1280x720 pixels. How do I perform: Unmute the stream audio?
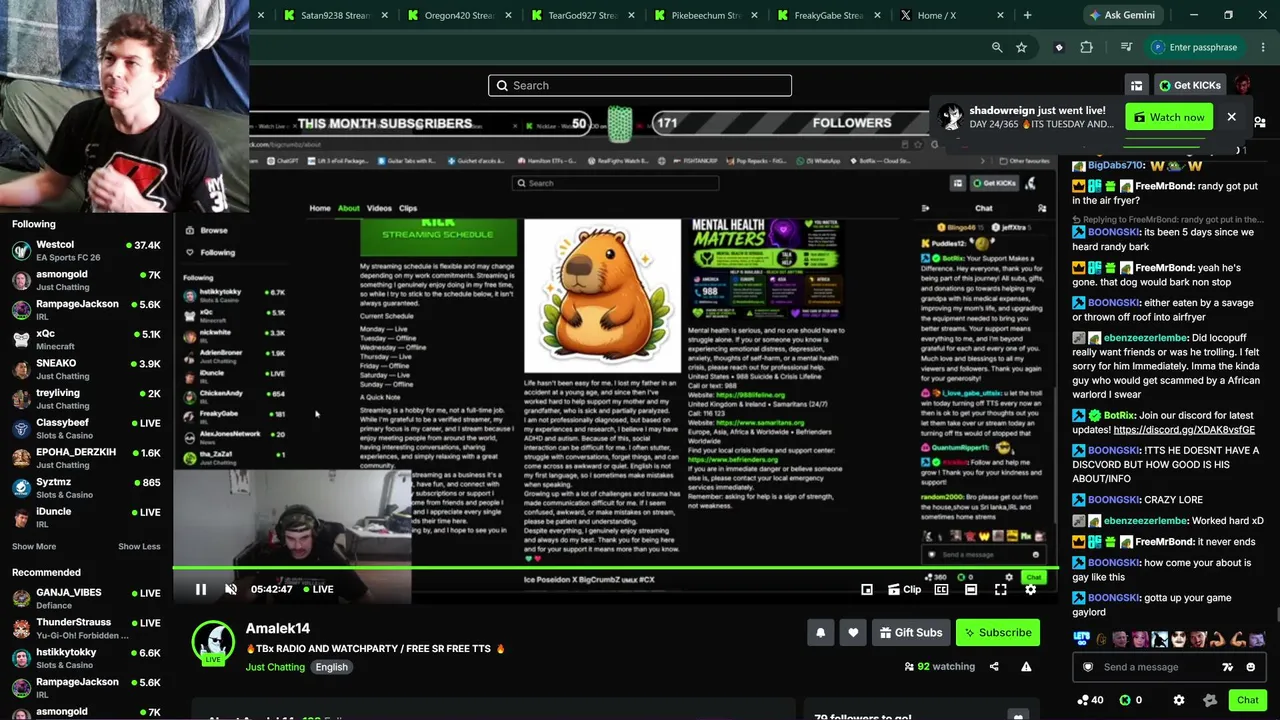click(231, 589)
